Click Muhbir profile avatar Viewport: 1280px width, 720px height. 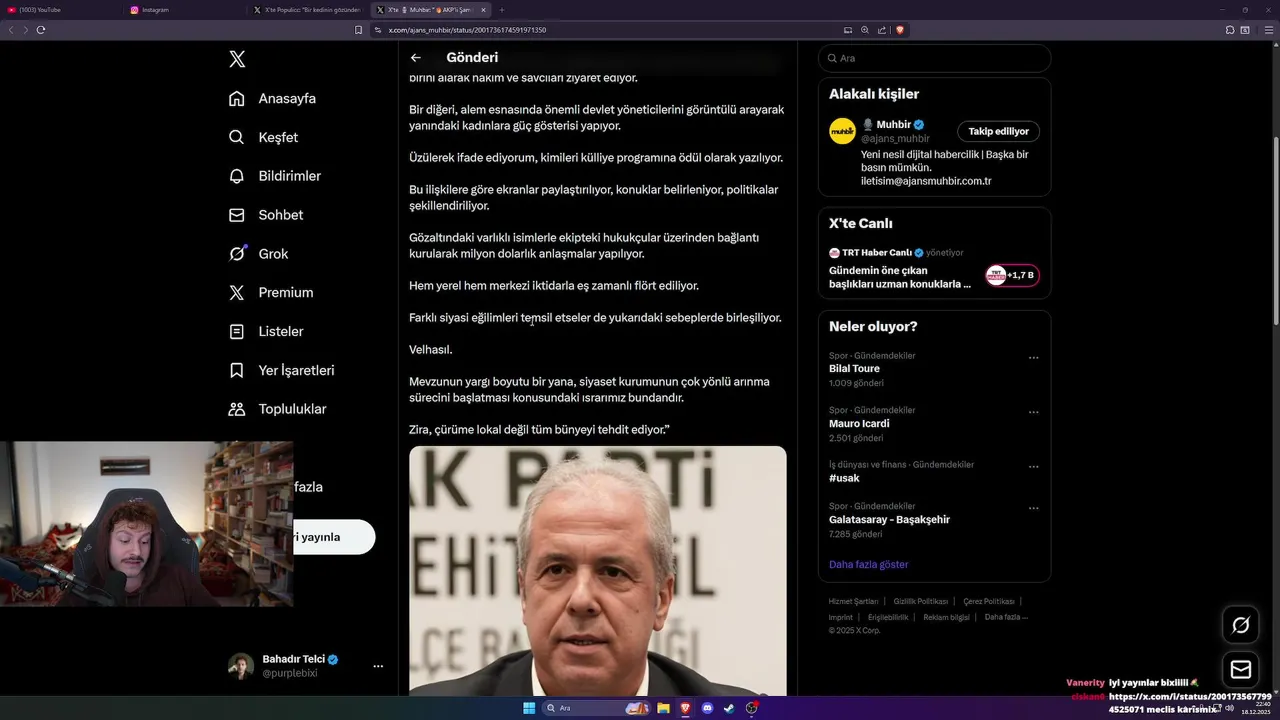point(842,131)
